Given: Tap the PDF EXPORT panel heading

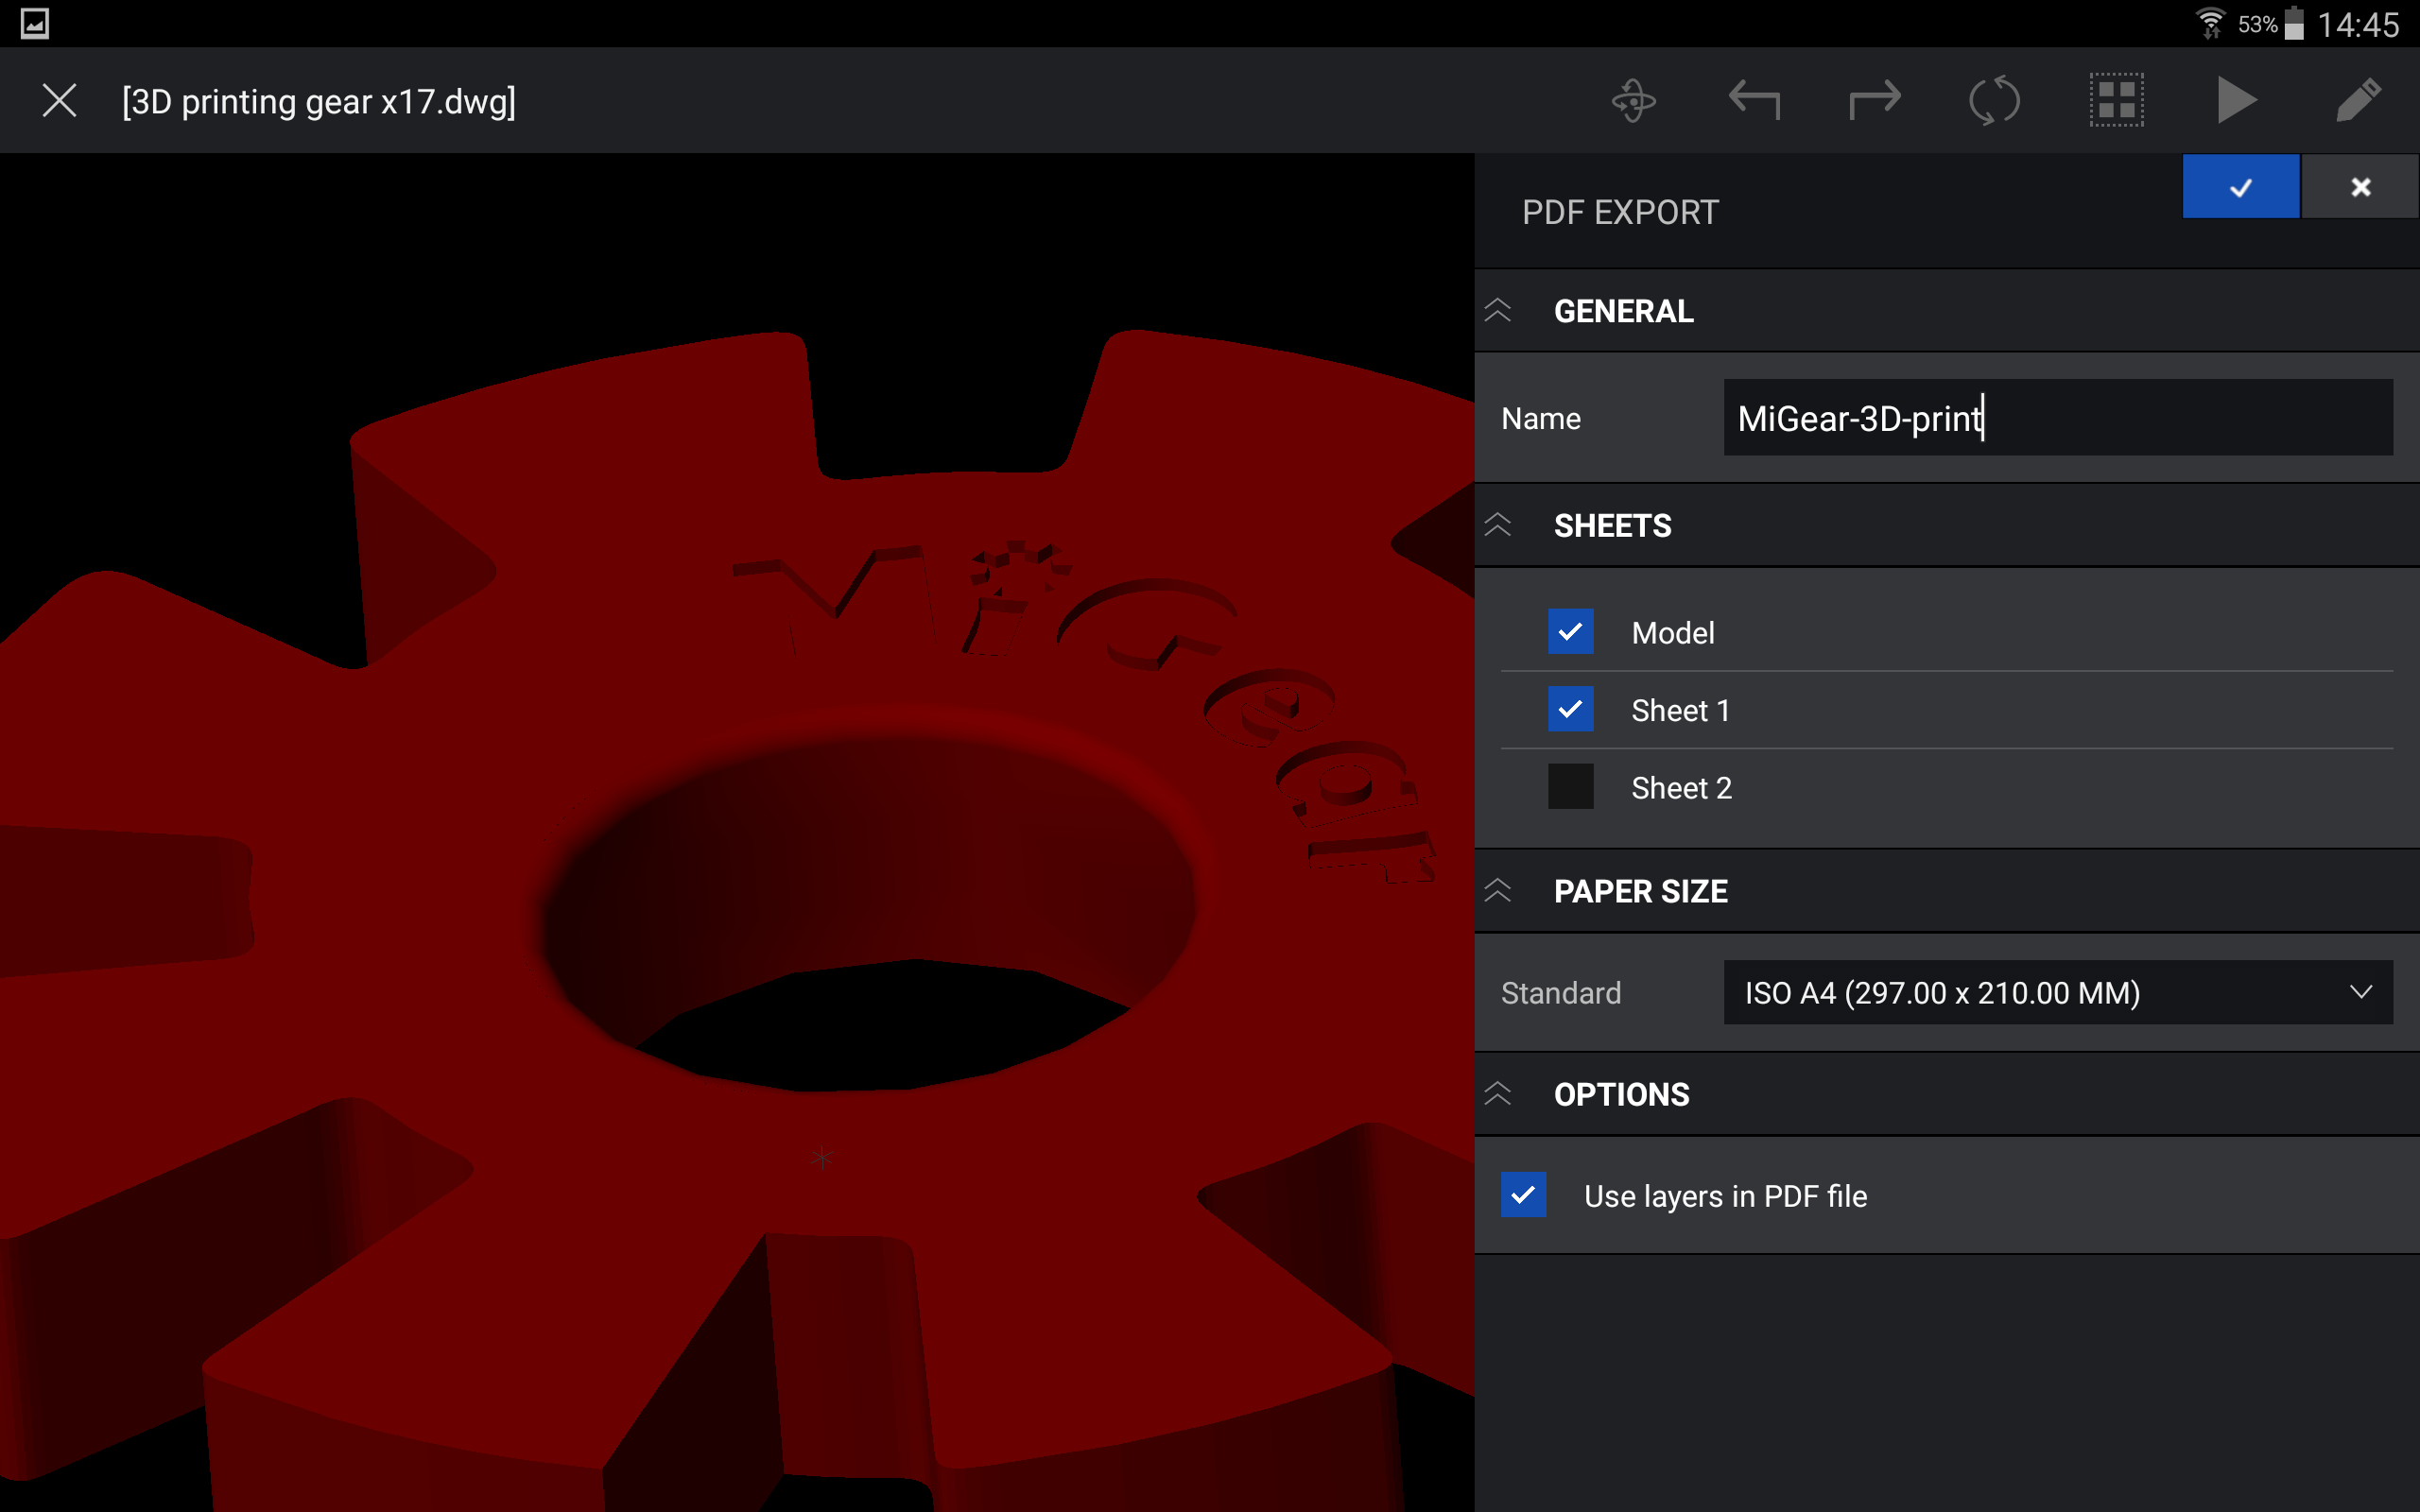Looking at the screenshot, I should pyautogui.click(x=1620, y=212).
